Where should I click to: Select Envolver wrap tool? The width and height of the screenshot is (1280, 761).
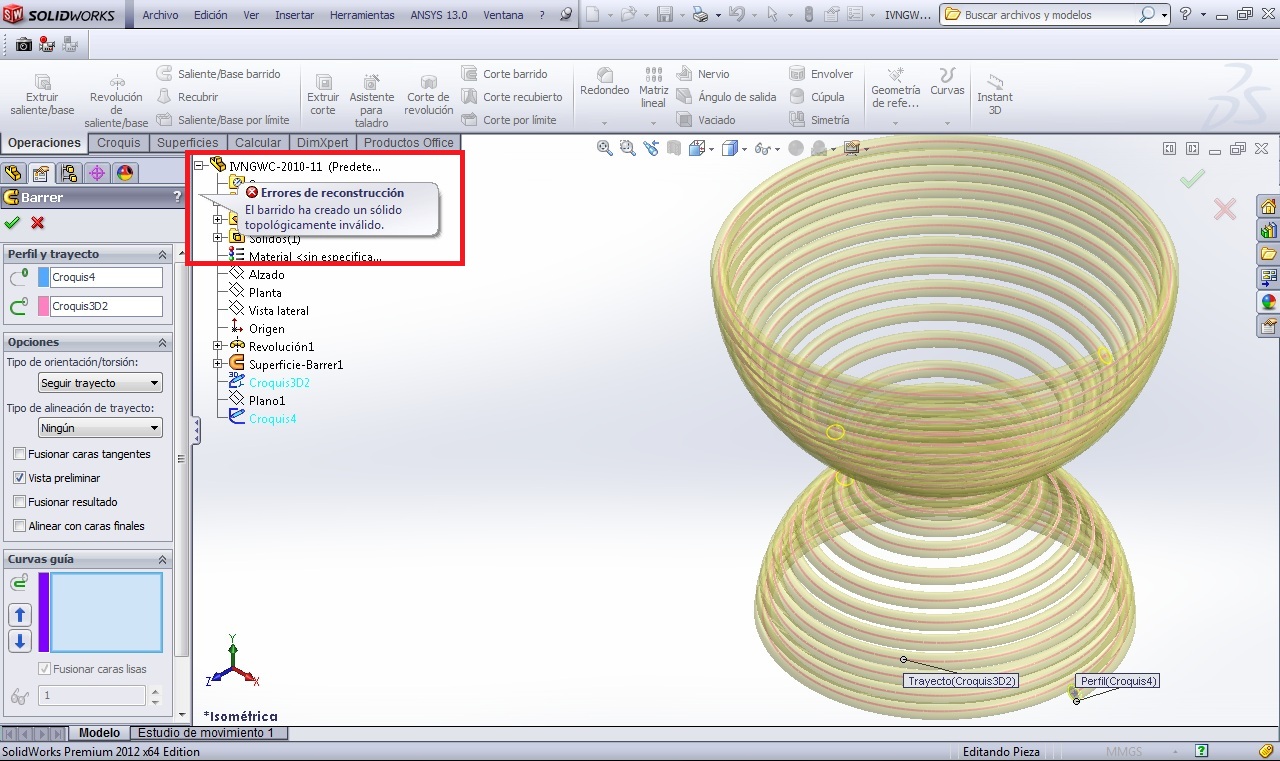821,74
